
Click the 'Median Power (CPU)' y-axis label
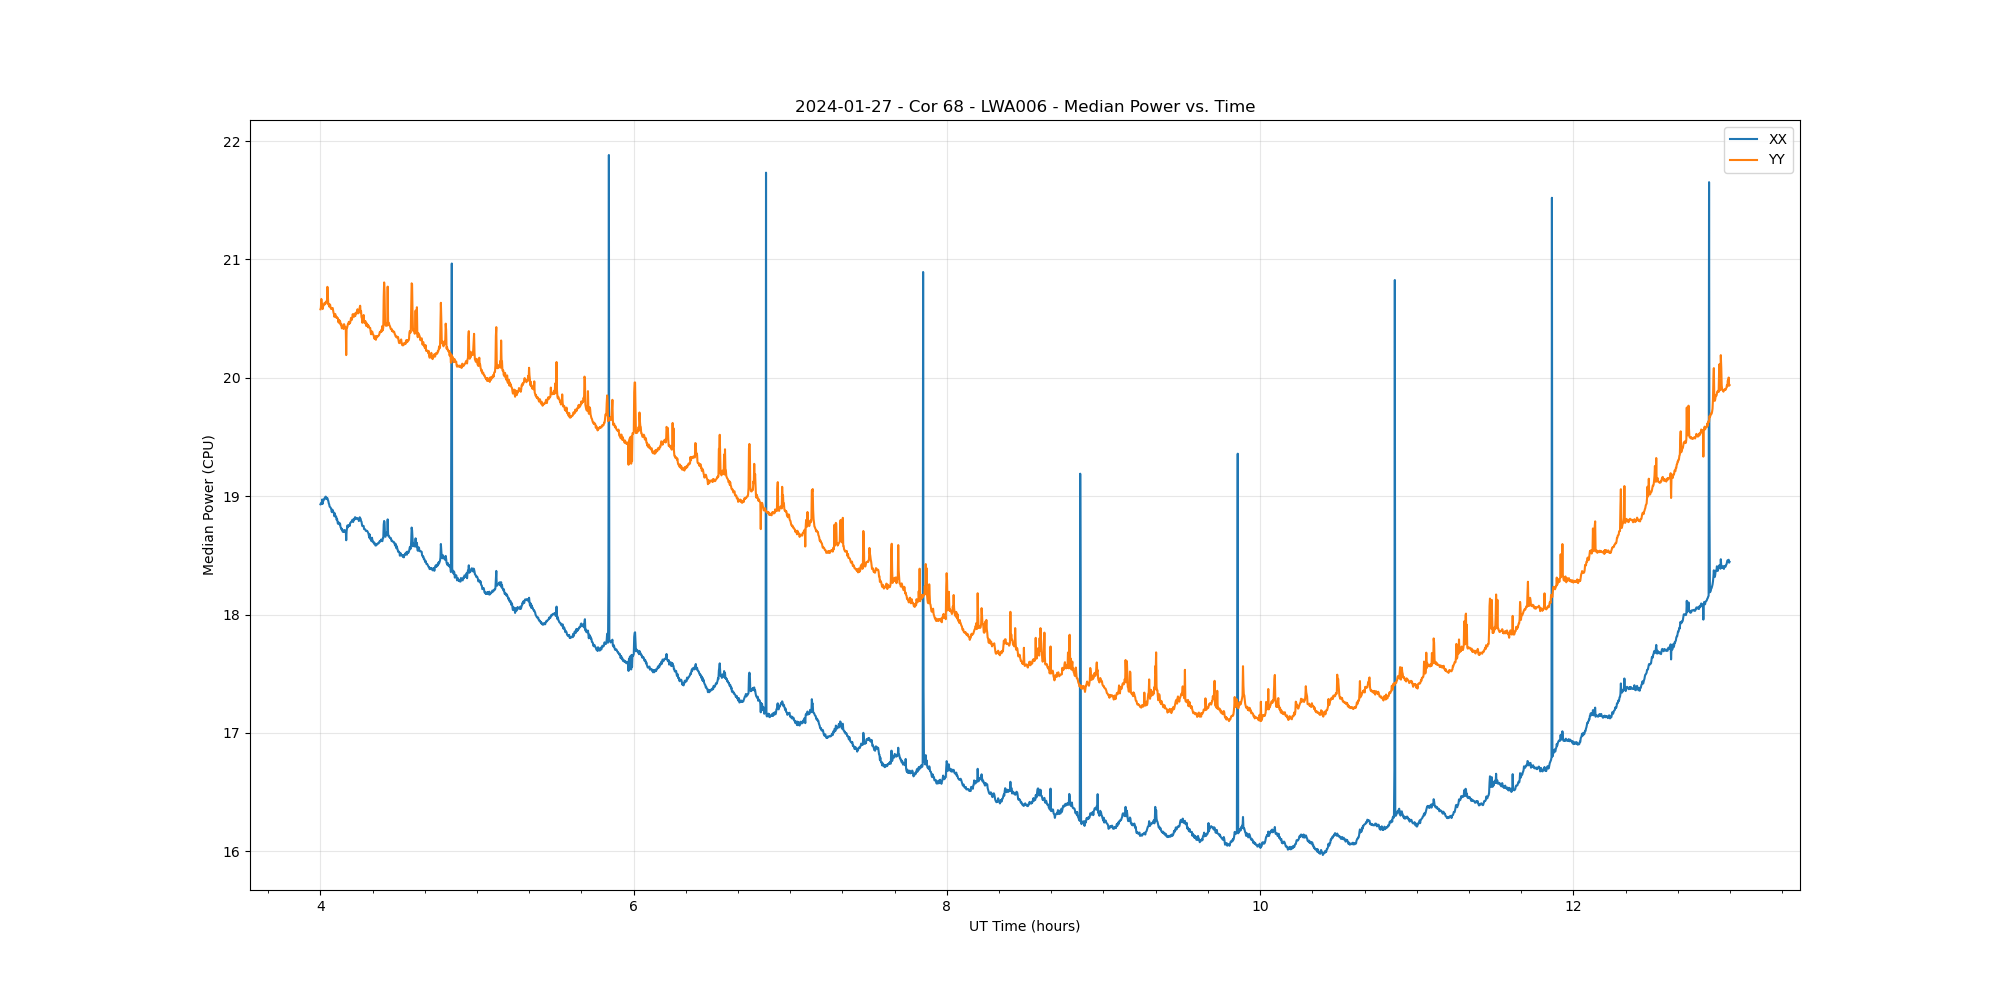pyautogui.click(x=209, y=505)
